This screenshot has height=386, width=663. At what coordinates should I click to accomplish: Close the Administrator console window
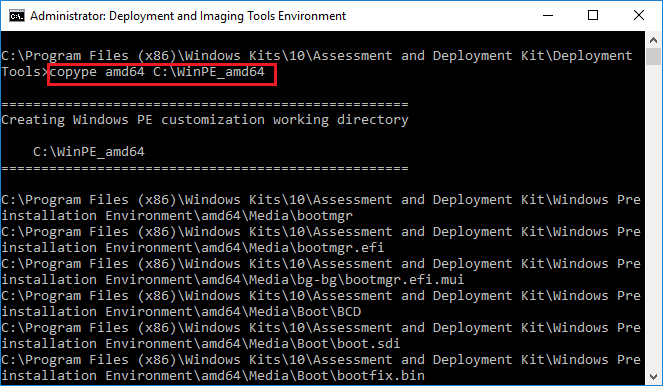click(x=639, y=16)
